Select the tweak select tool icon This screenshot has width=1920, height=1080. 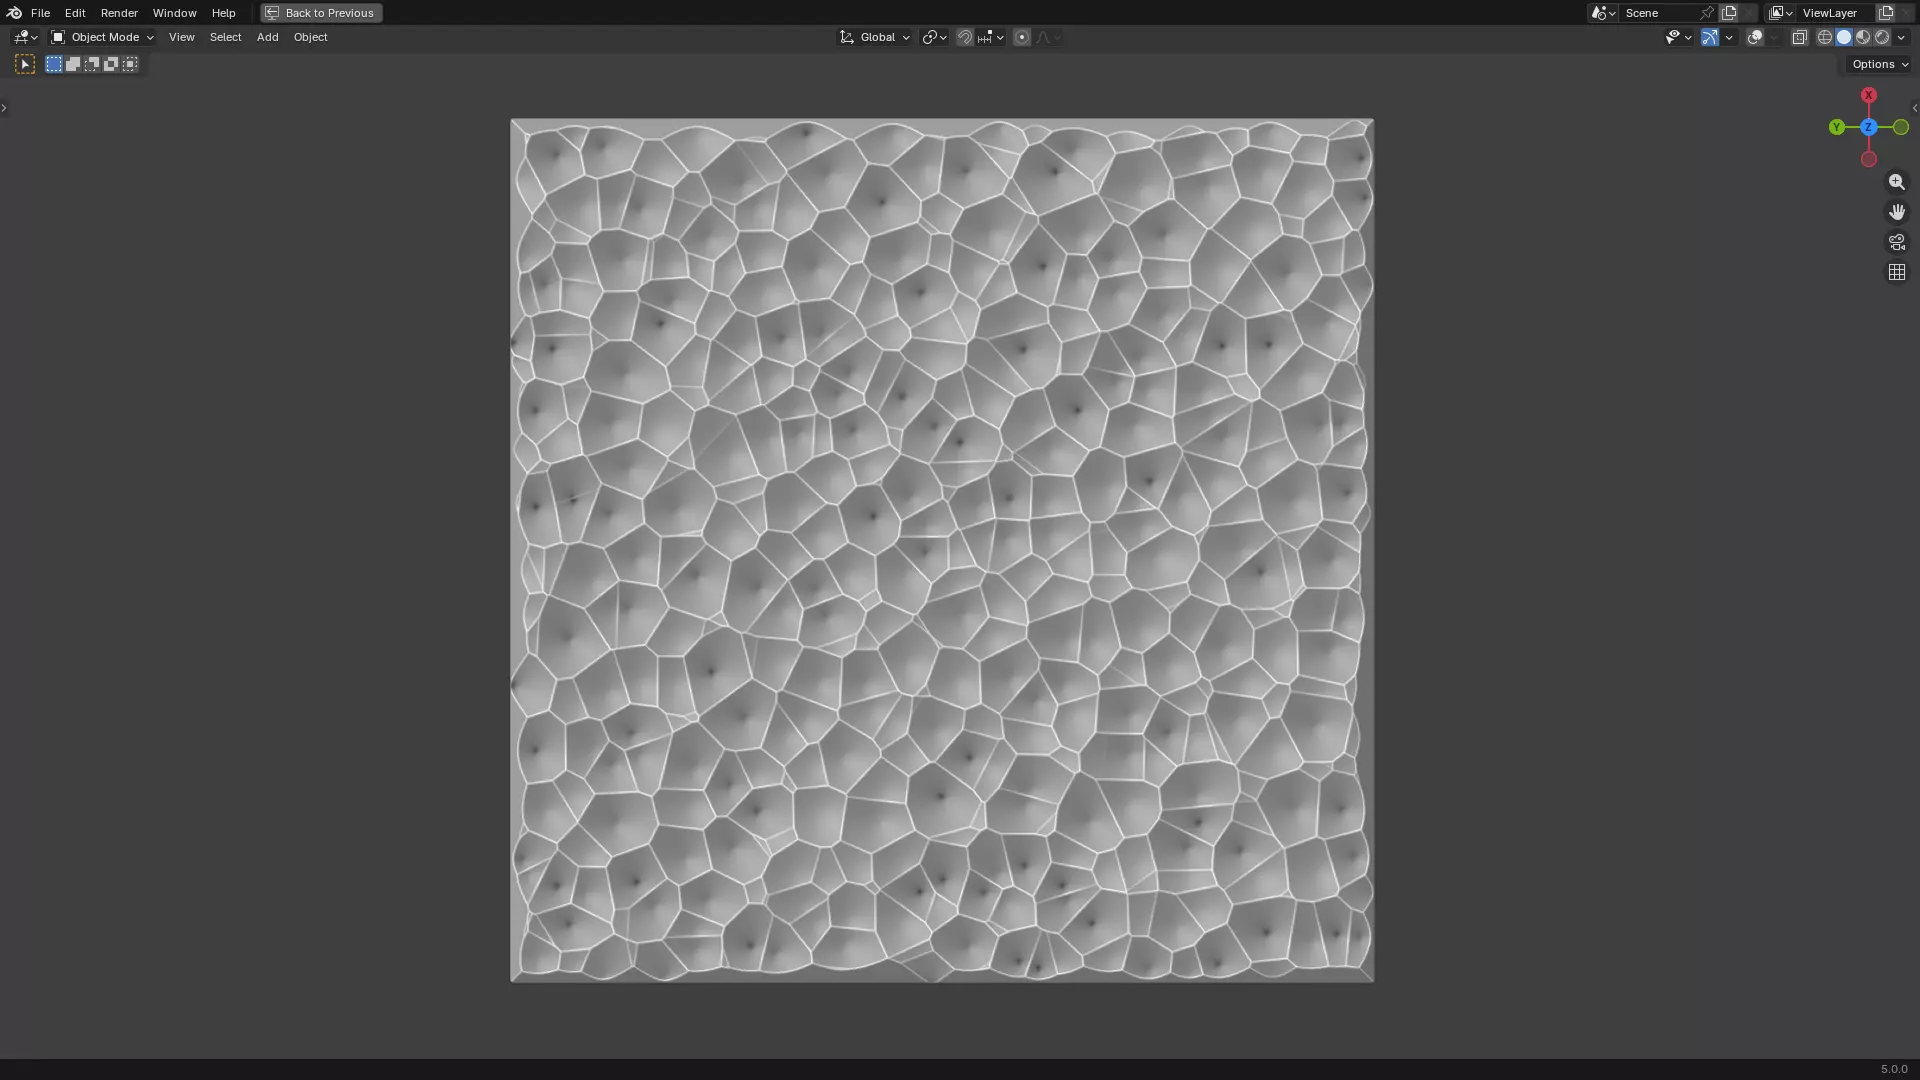[x=25, y=64]
